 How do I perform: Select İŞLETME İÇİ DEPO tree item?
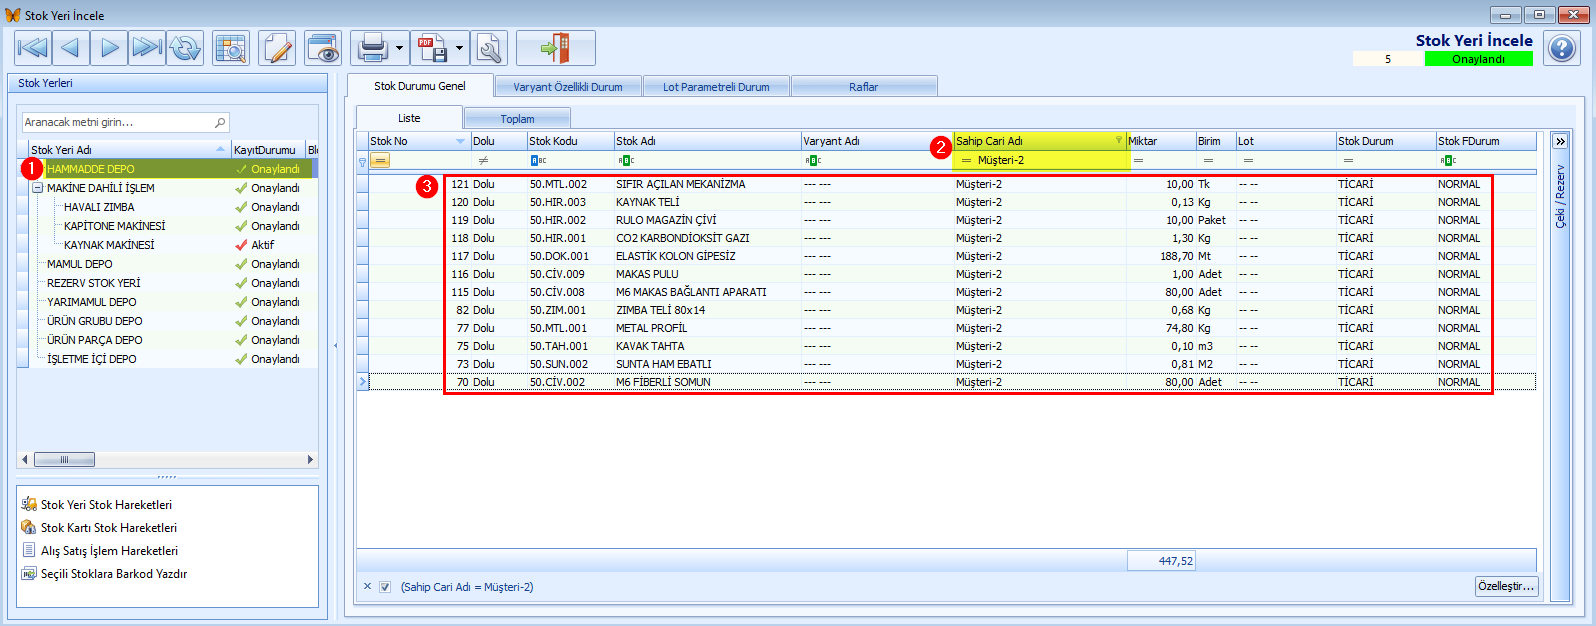point(92,359)
